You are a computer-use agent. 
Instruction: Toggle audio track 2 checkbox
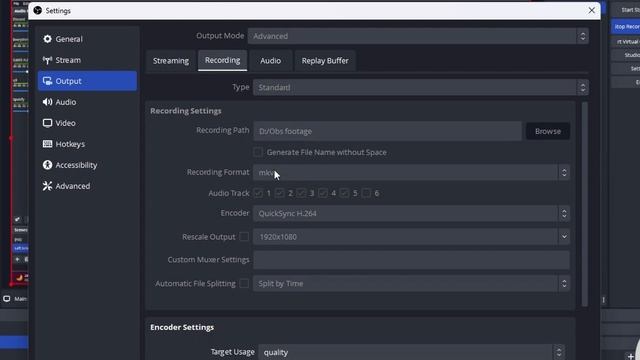tap(280, 193)
